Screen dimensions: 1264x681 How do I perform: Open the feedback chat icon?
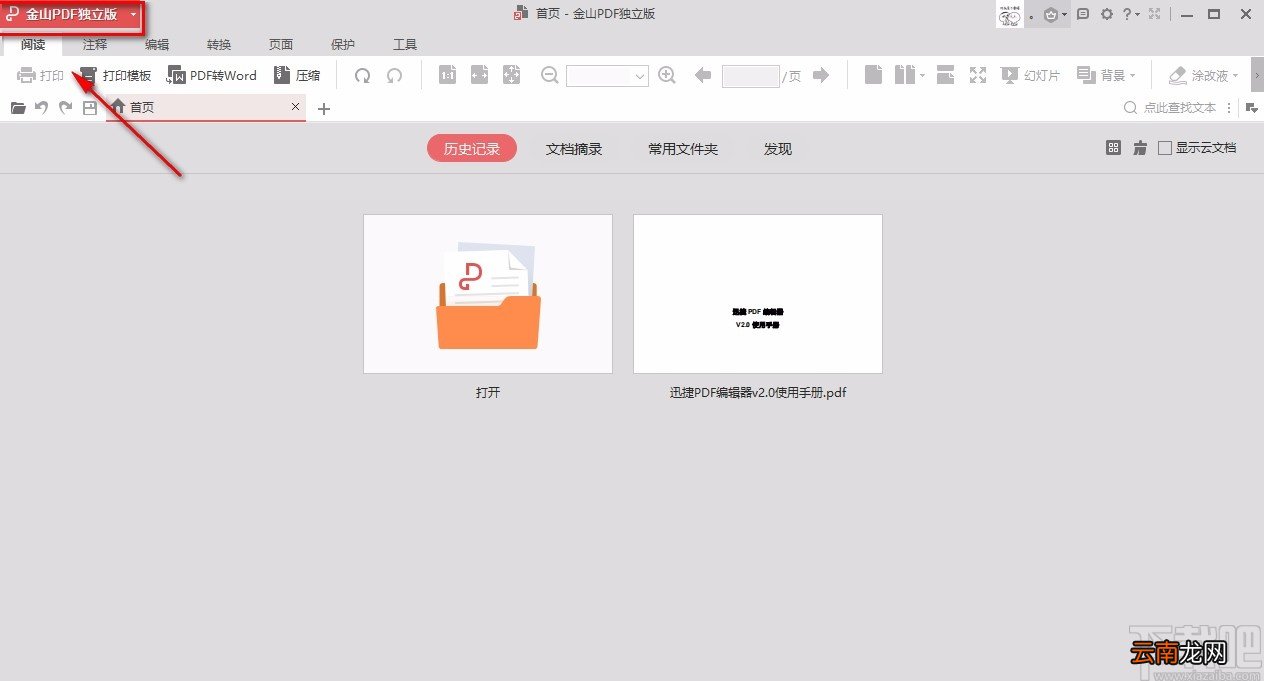[1082, 14]
